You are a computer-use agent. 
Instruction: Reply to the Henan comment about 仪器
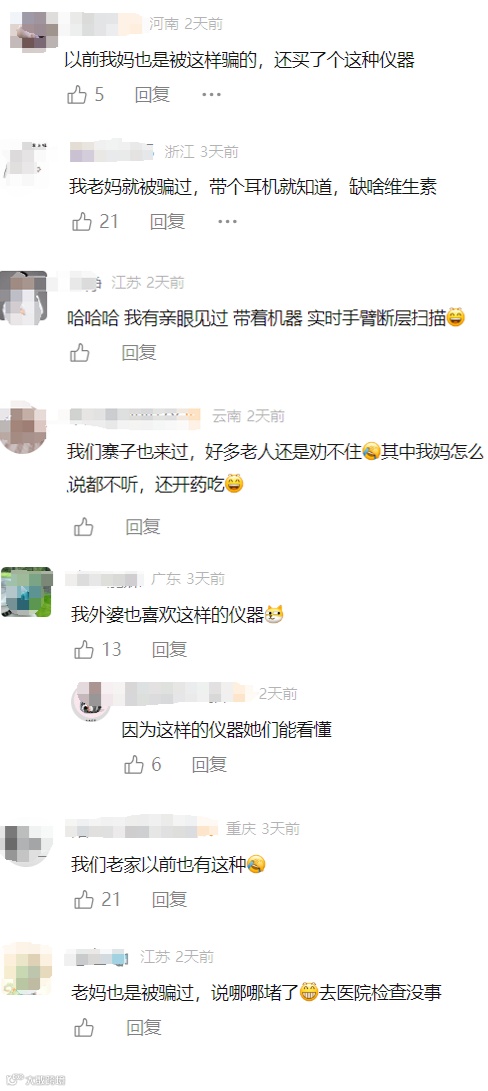click(152, 95)
